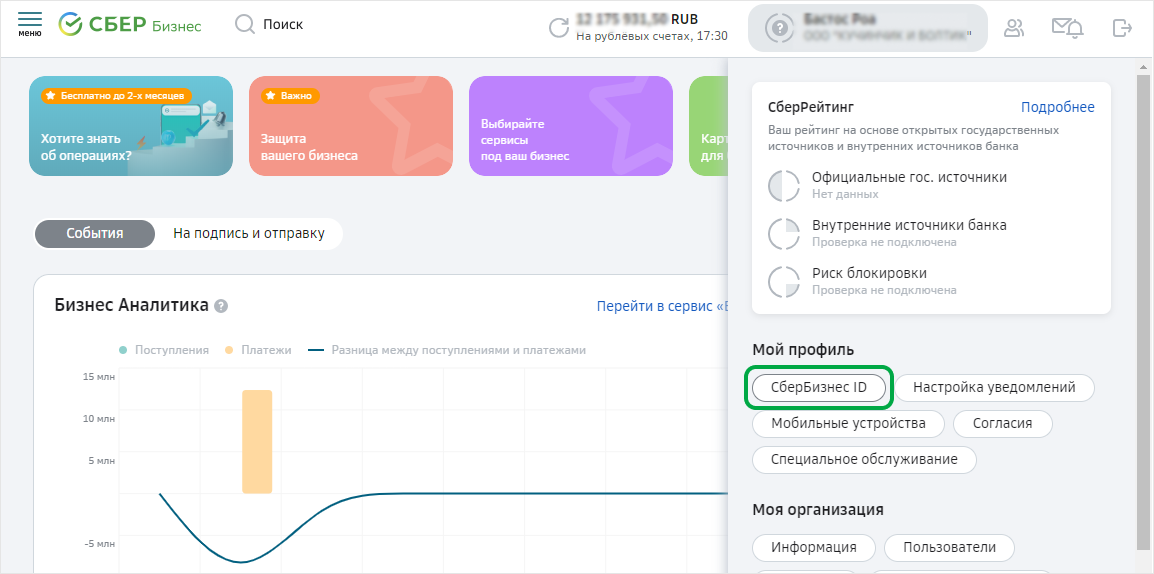The height and width of the screenshot is (574, 1154).
Task: Open Настройка уведомлений settings
Action: 994,388
